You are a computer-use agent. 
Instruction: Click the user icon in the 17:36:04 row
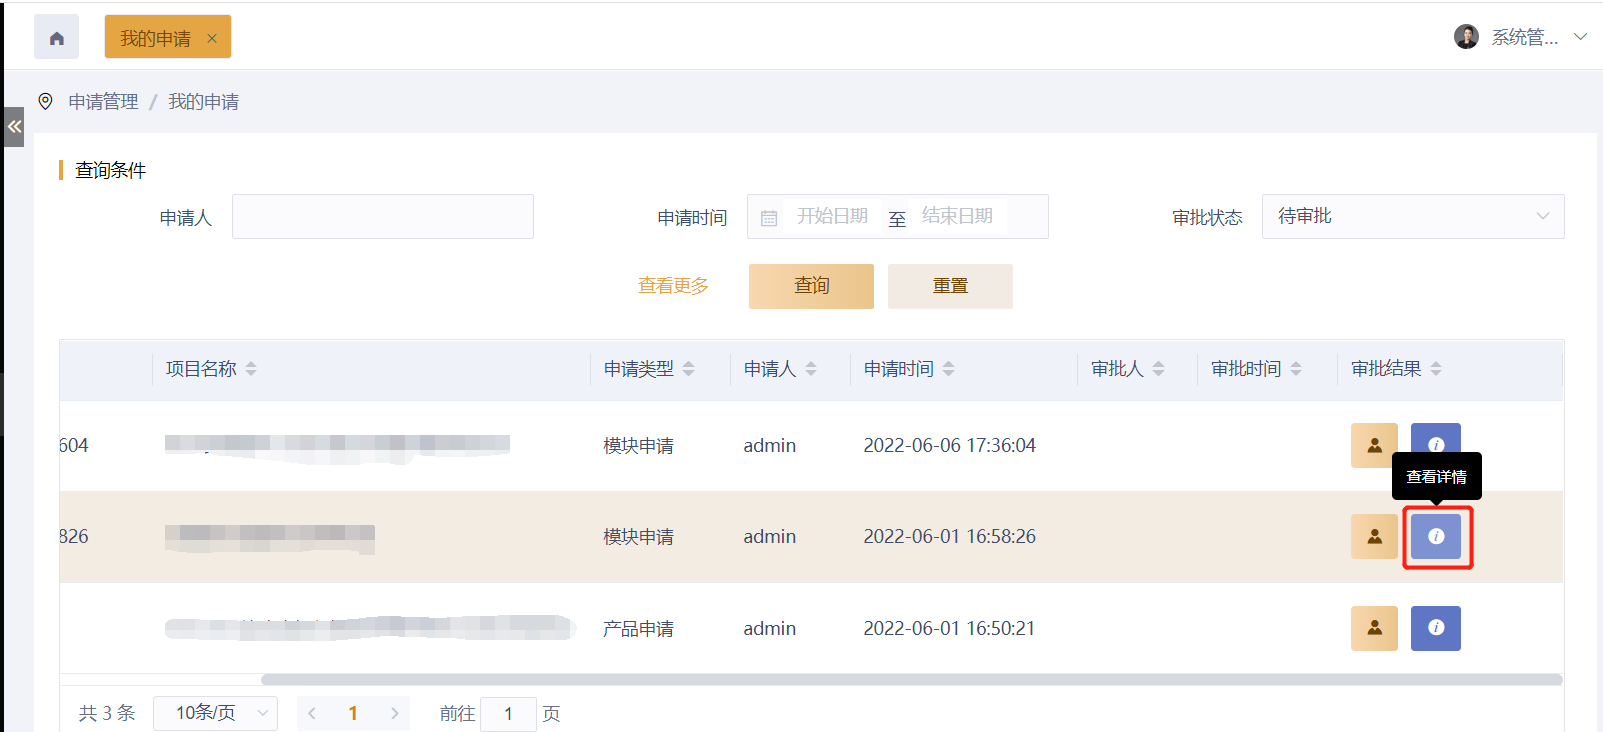pyautogui.click(x=1374, y=445)
